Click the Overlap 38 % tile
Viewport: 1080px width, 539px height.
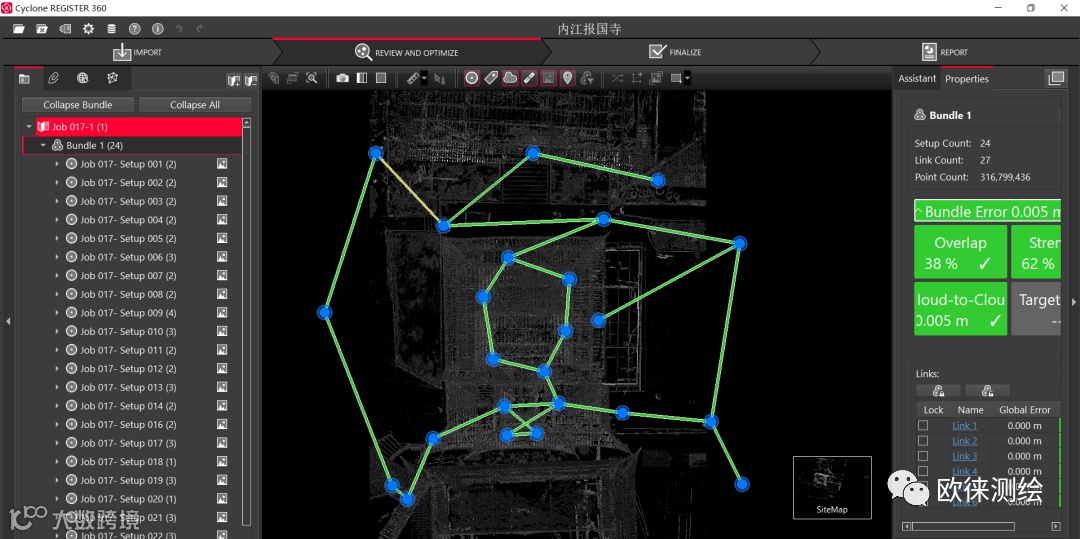[960, 253]
